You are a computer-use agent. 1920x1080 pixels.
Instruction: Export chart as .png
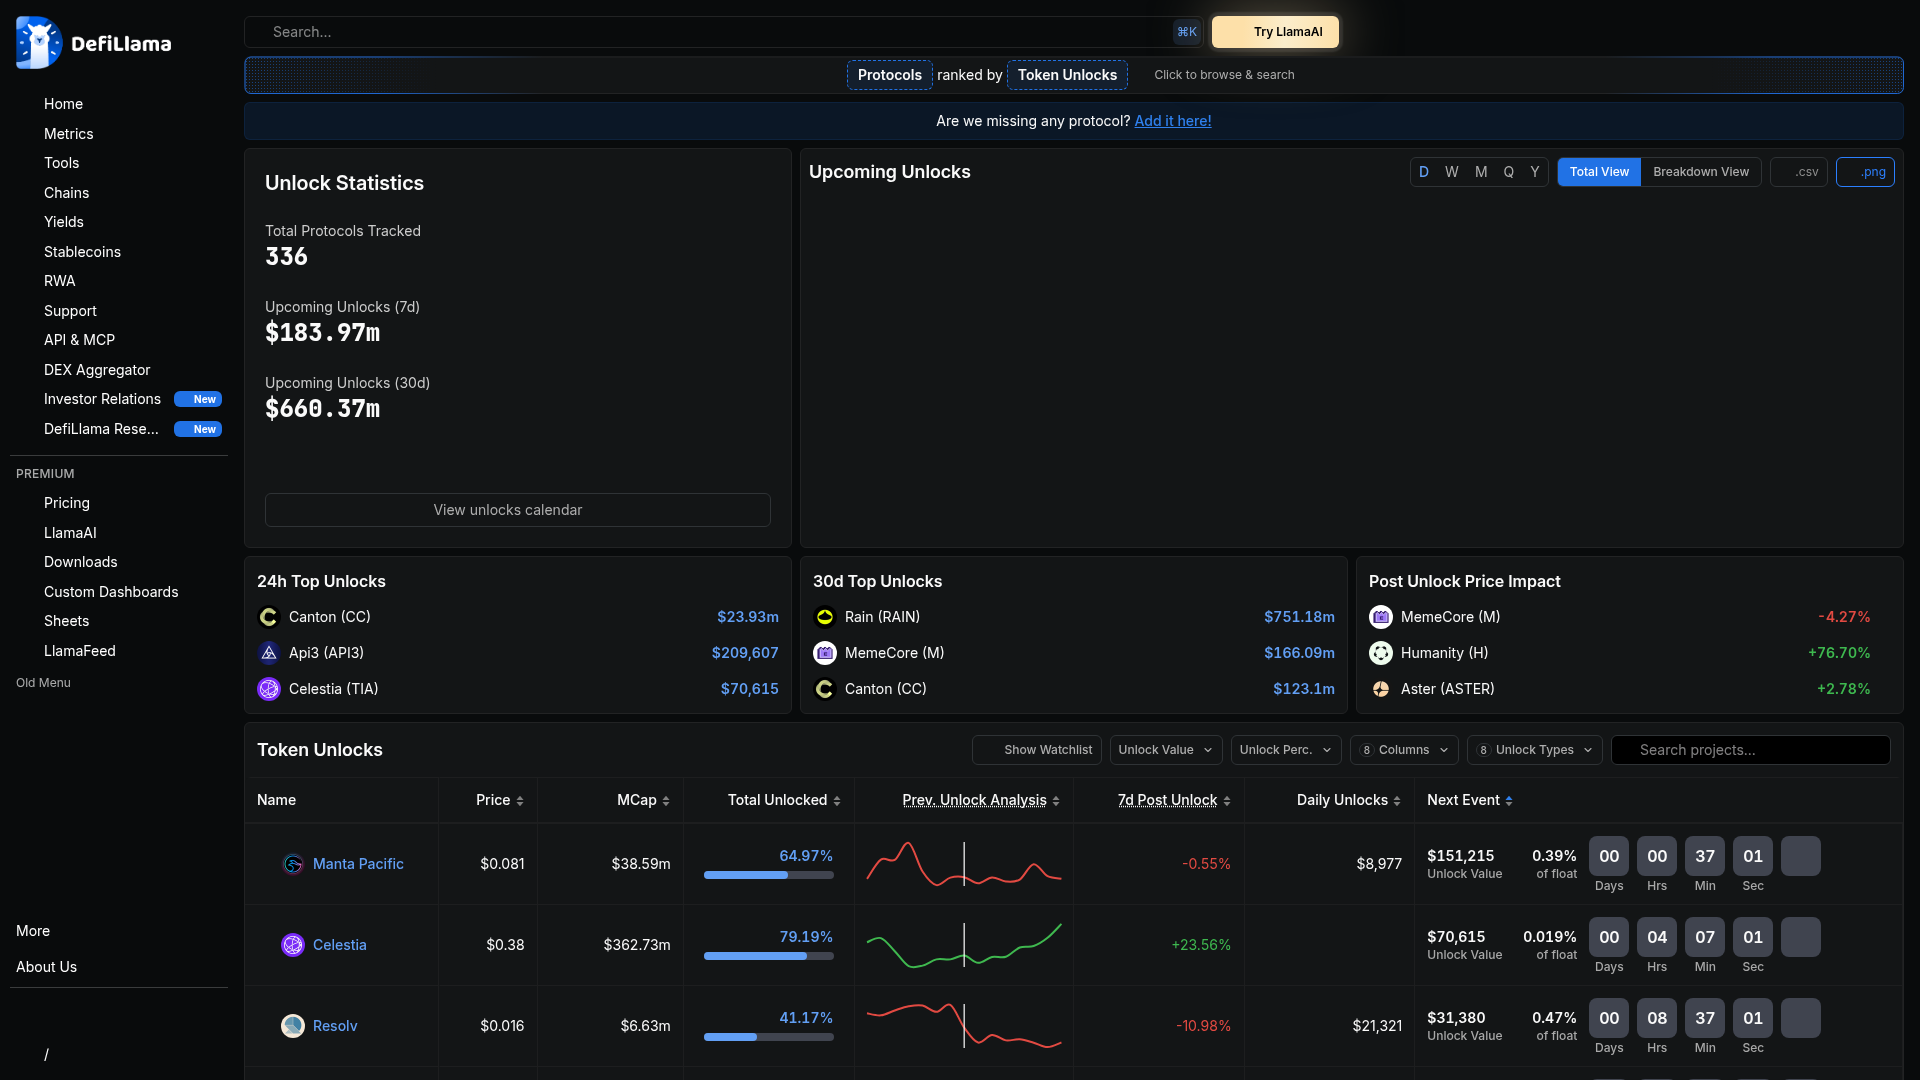pos(1865,172)
